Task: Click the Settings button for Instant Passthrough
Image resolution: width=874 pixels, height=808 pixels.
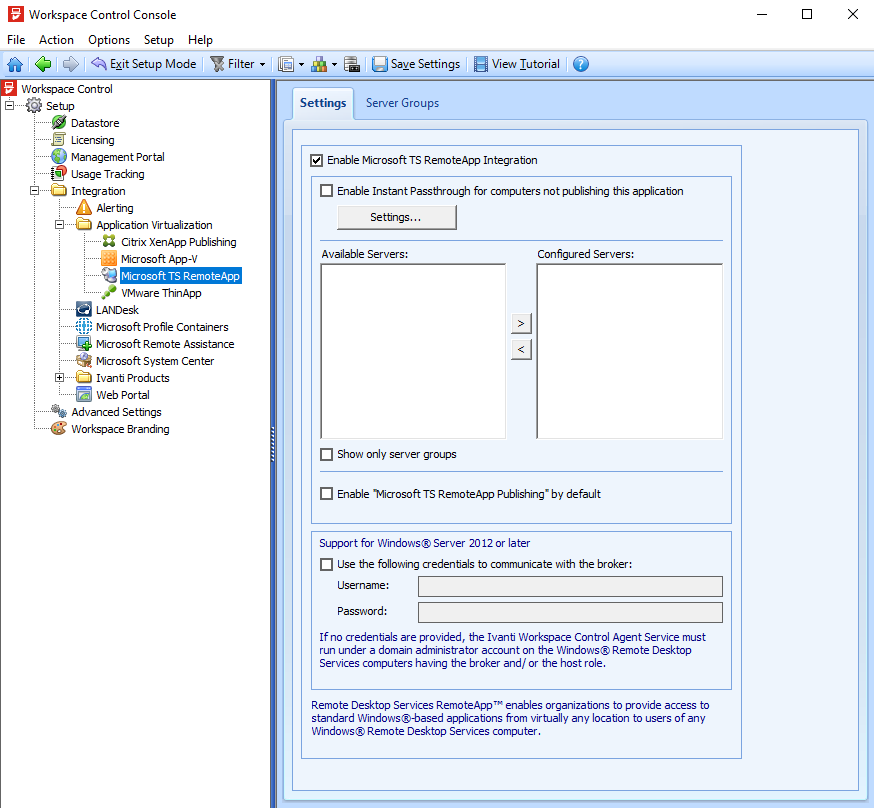Action: (396, 217)
